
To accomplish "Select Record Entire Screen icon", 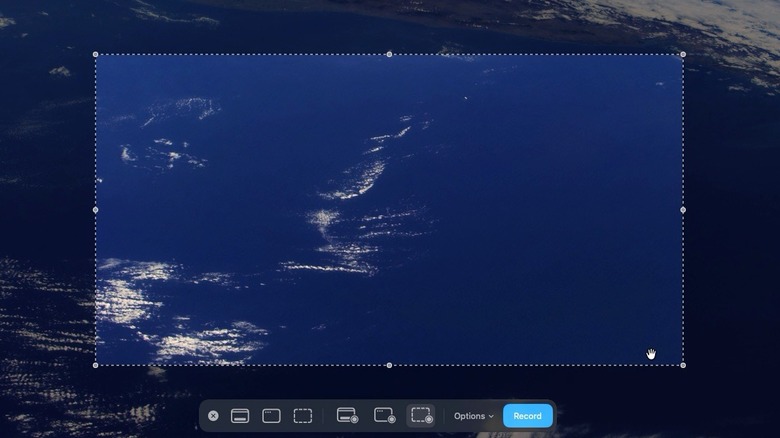I will 347,415.
